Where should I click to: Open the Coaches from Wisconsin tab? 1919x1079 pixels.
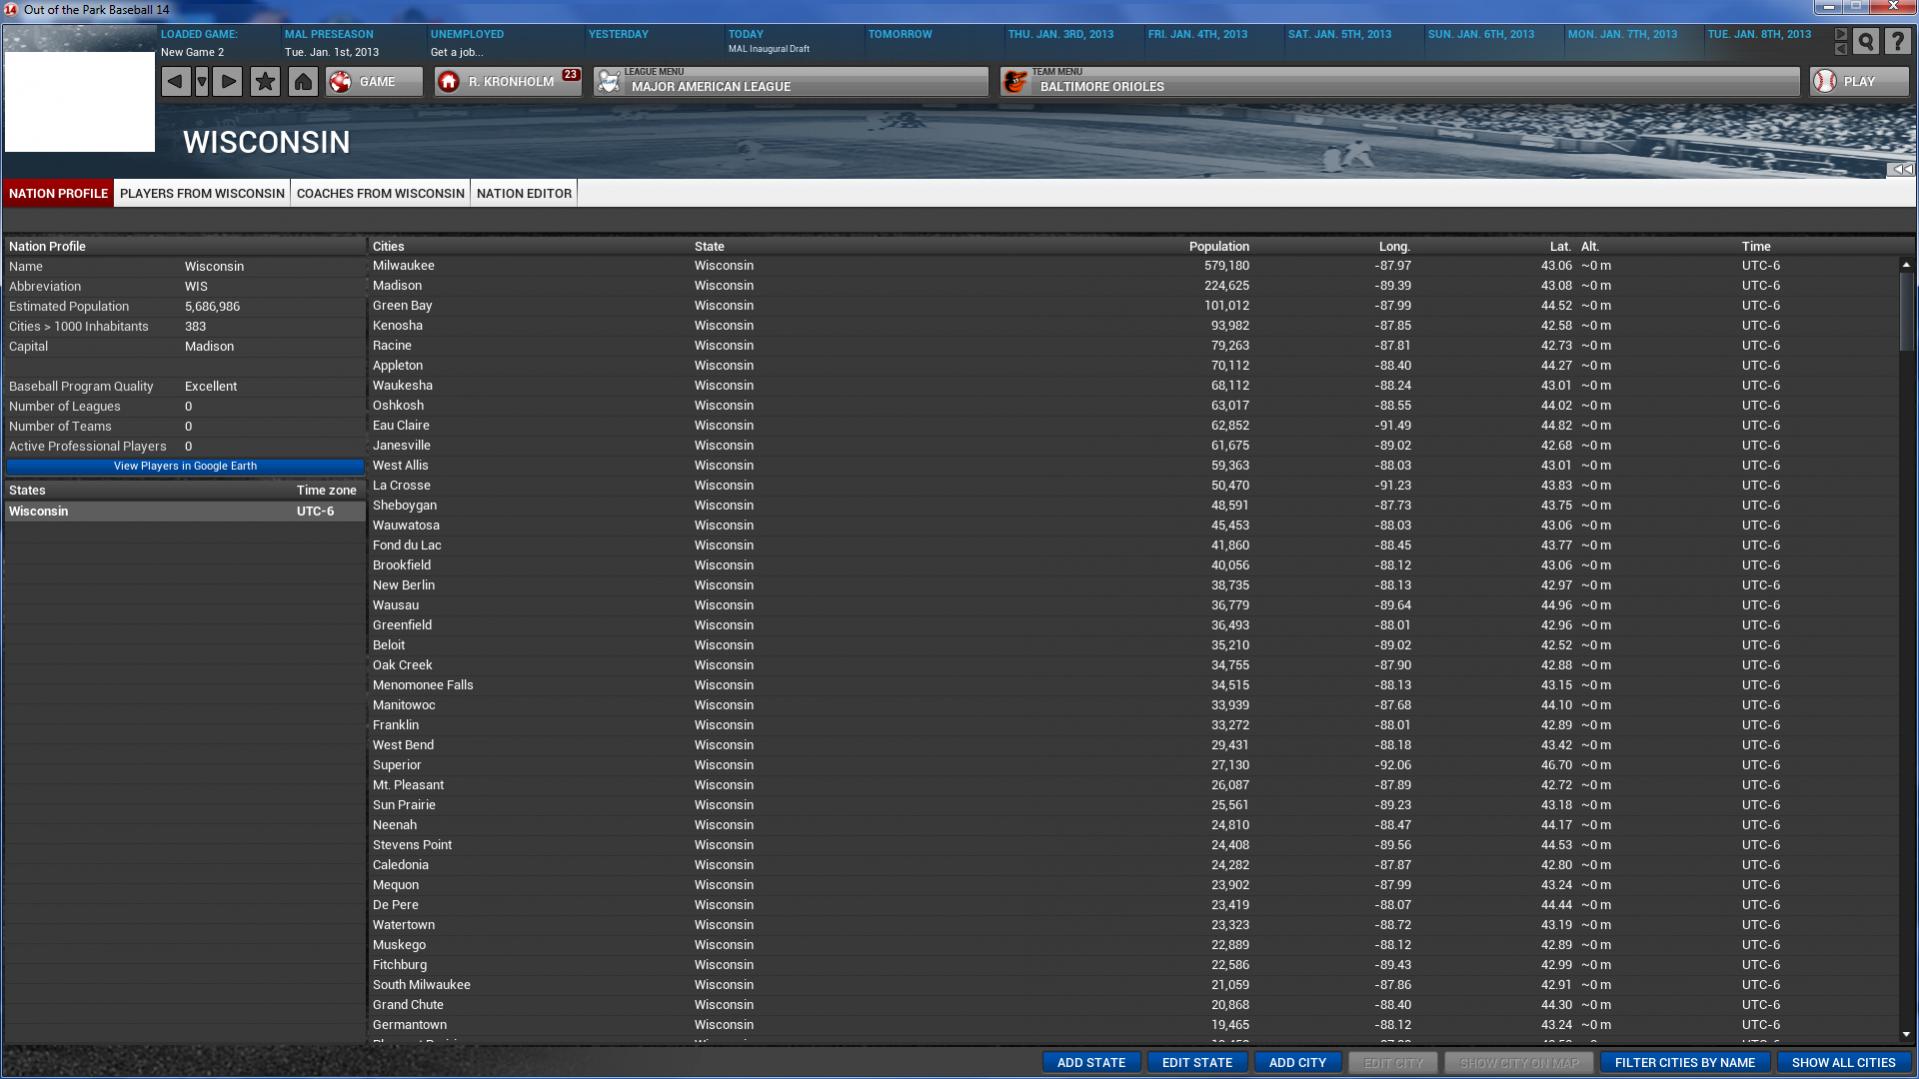(381, 193)
